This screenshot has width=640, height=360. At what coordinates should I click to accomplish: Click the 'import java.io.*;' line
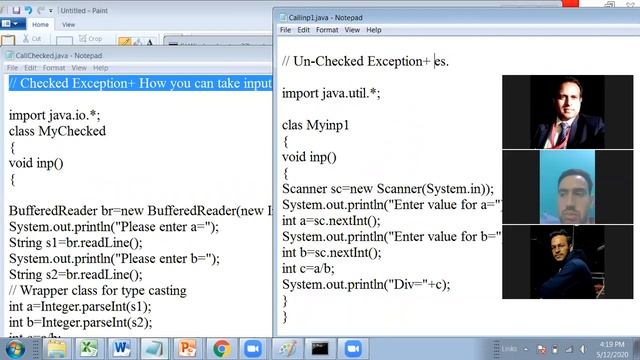click(x=54, y=115)
